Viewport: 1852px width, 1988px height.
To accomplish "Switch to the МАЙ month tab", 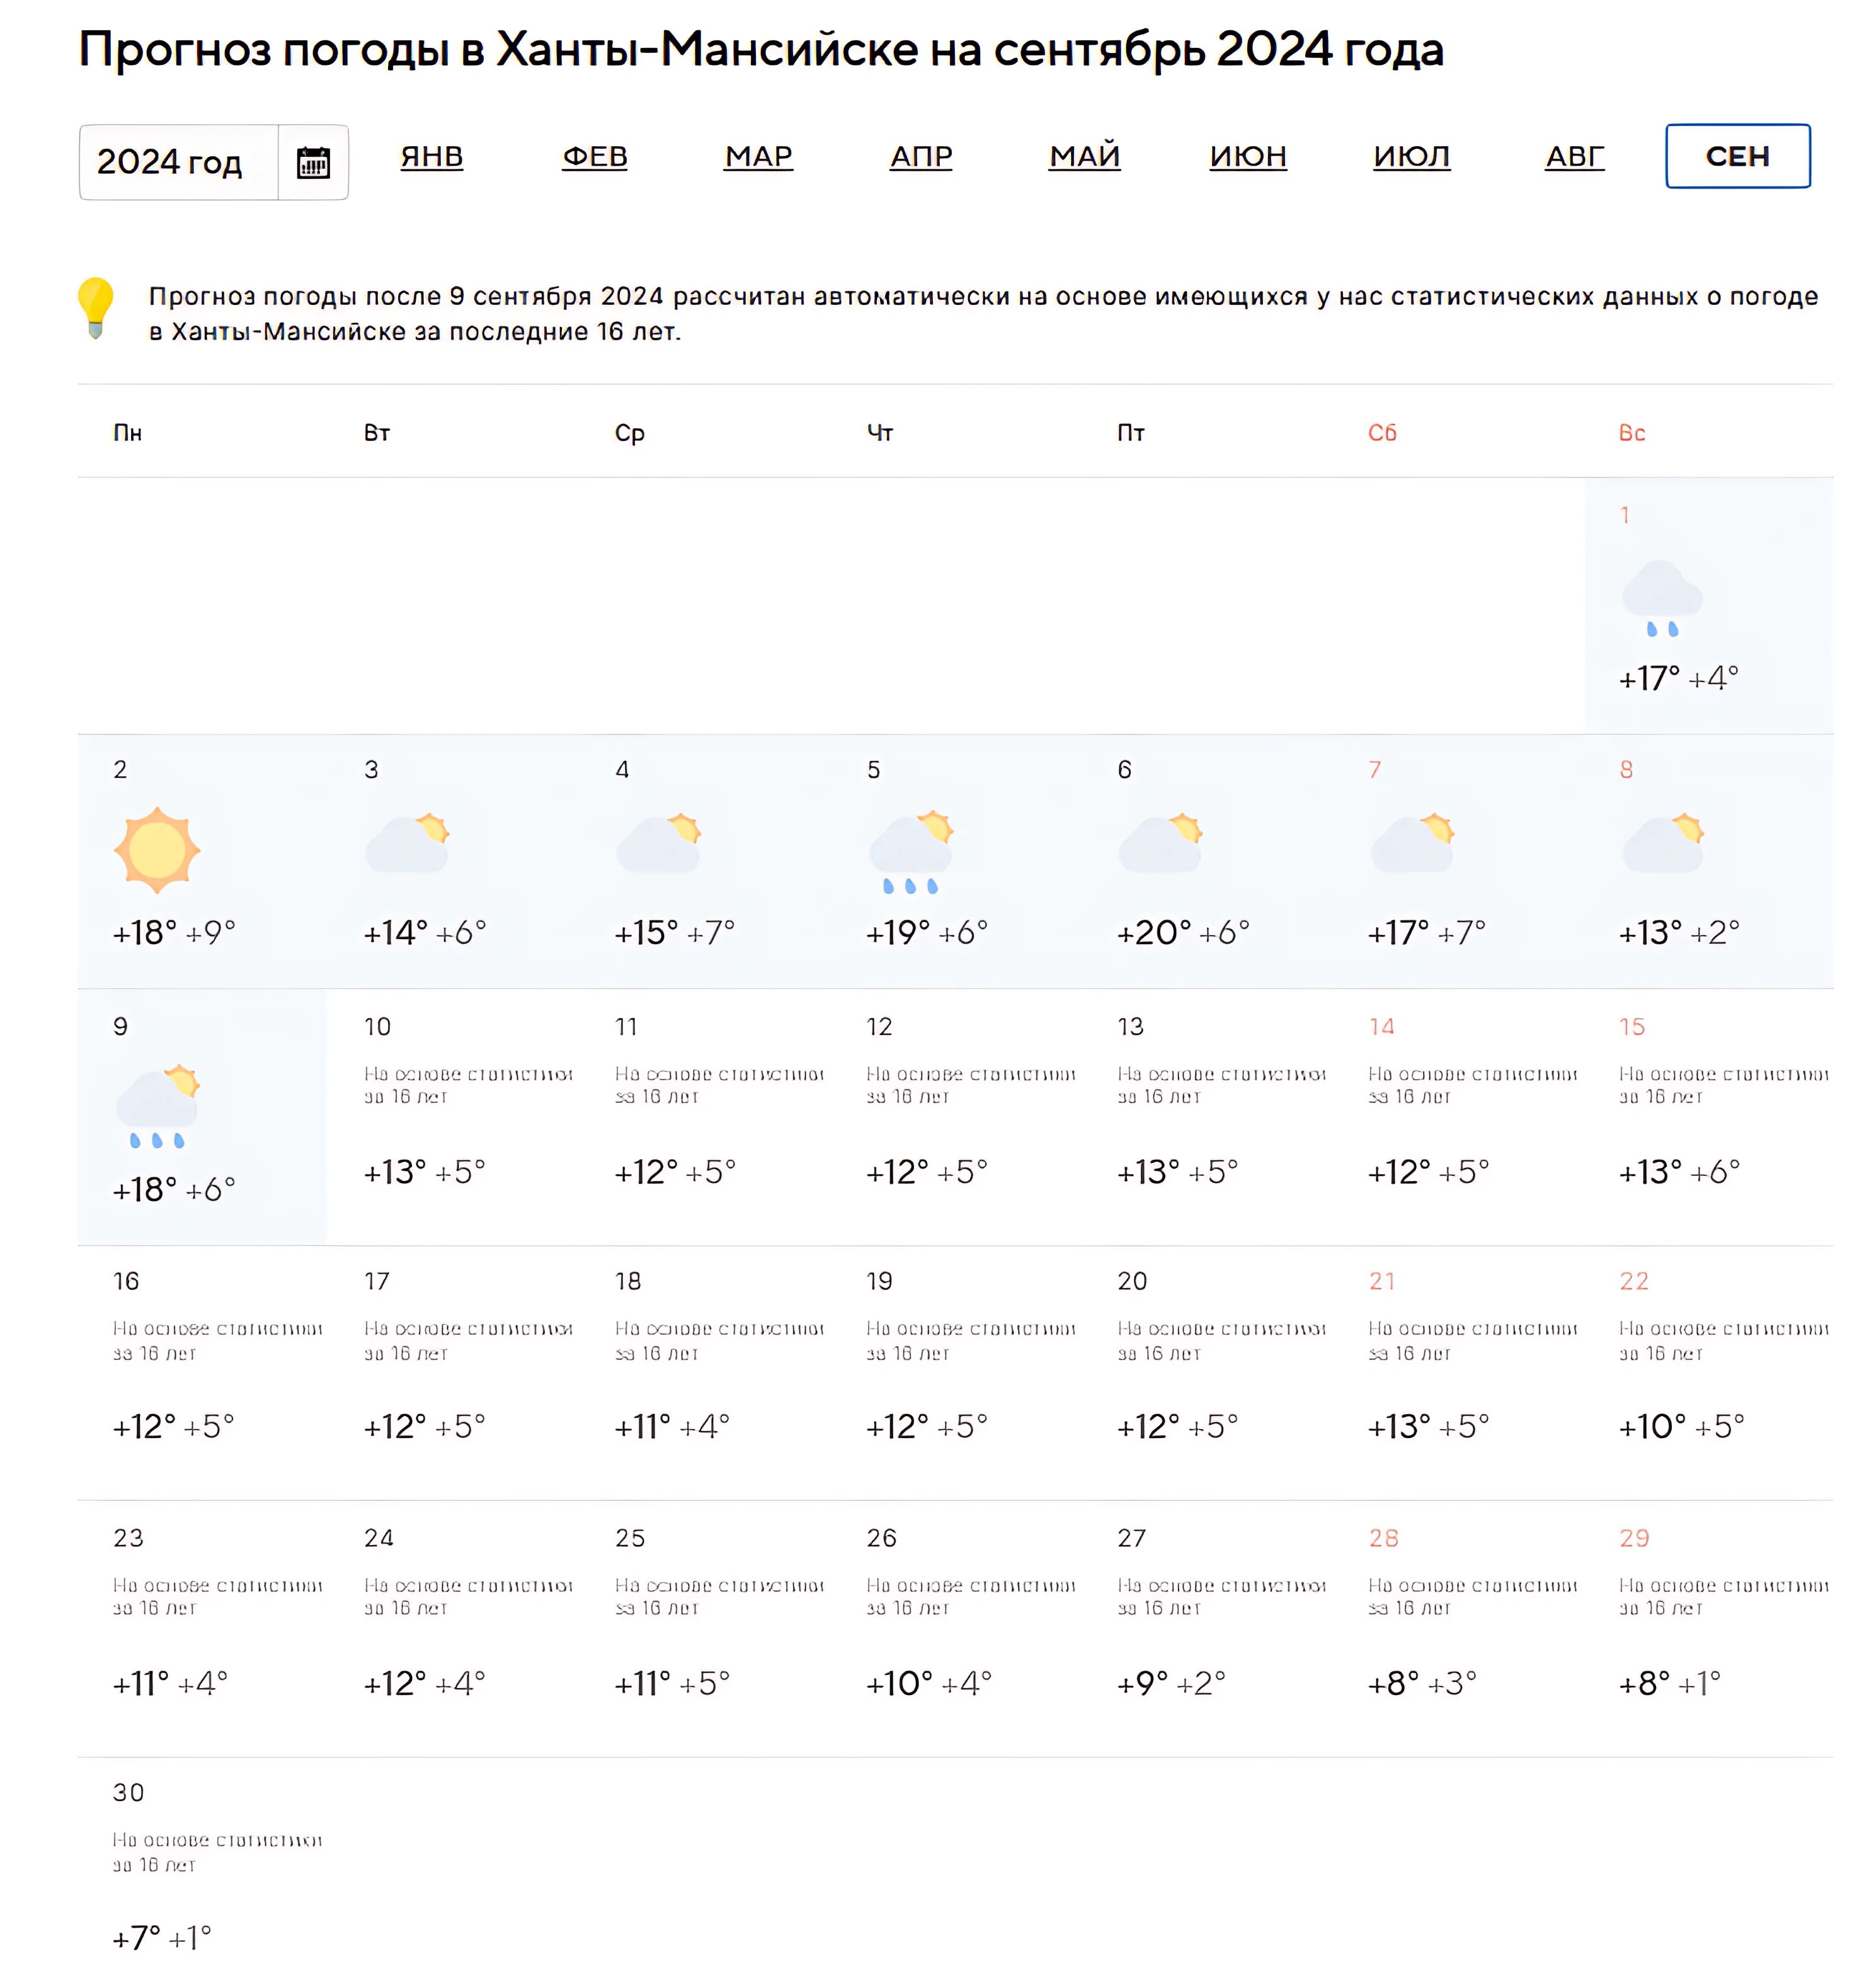I will coord(1084,156).
